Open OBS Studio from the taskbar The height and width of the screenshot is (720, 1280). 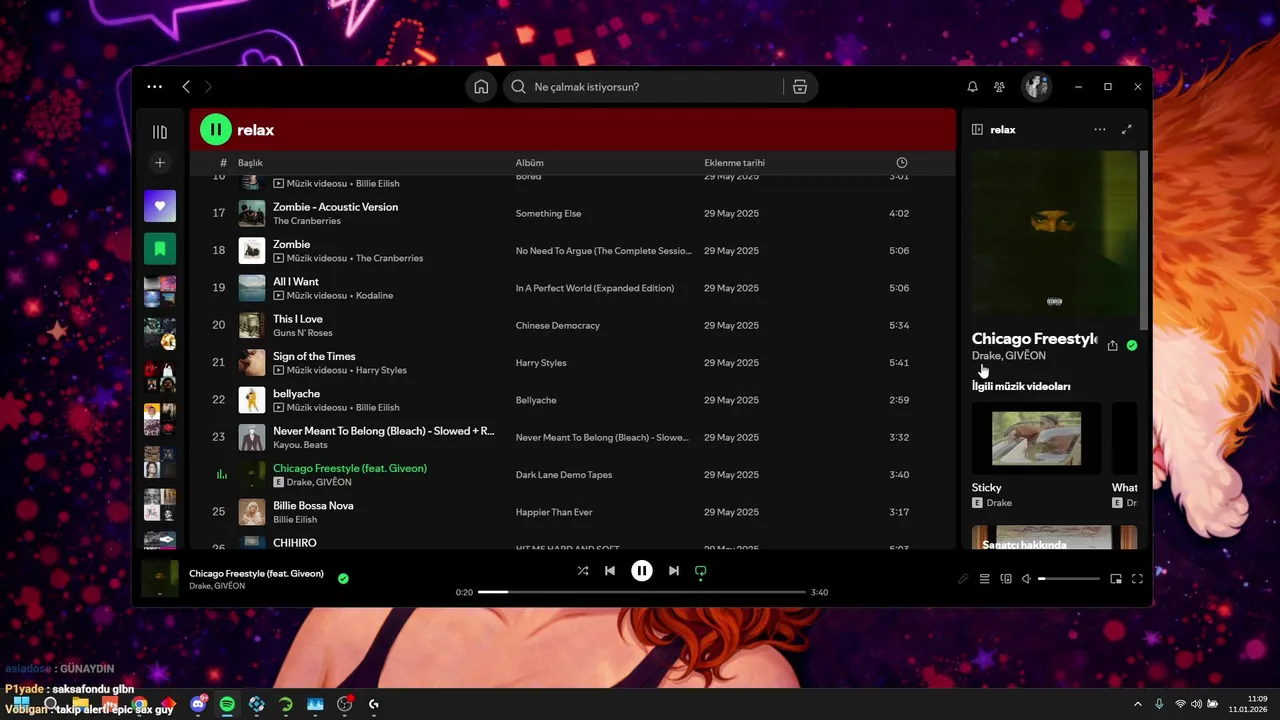pyautogui.click(x=345, y=704)
